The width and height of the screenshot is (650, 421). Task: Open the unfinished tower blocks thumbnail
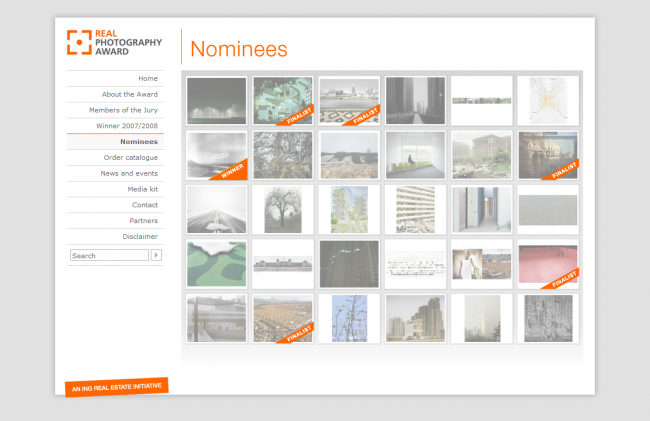pos(415,319)
